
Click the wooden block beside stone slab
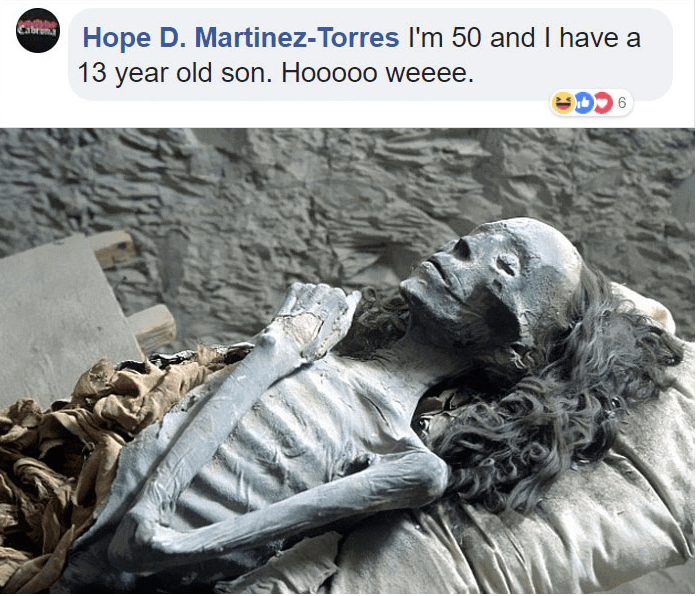(x=152, y=328)
